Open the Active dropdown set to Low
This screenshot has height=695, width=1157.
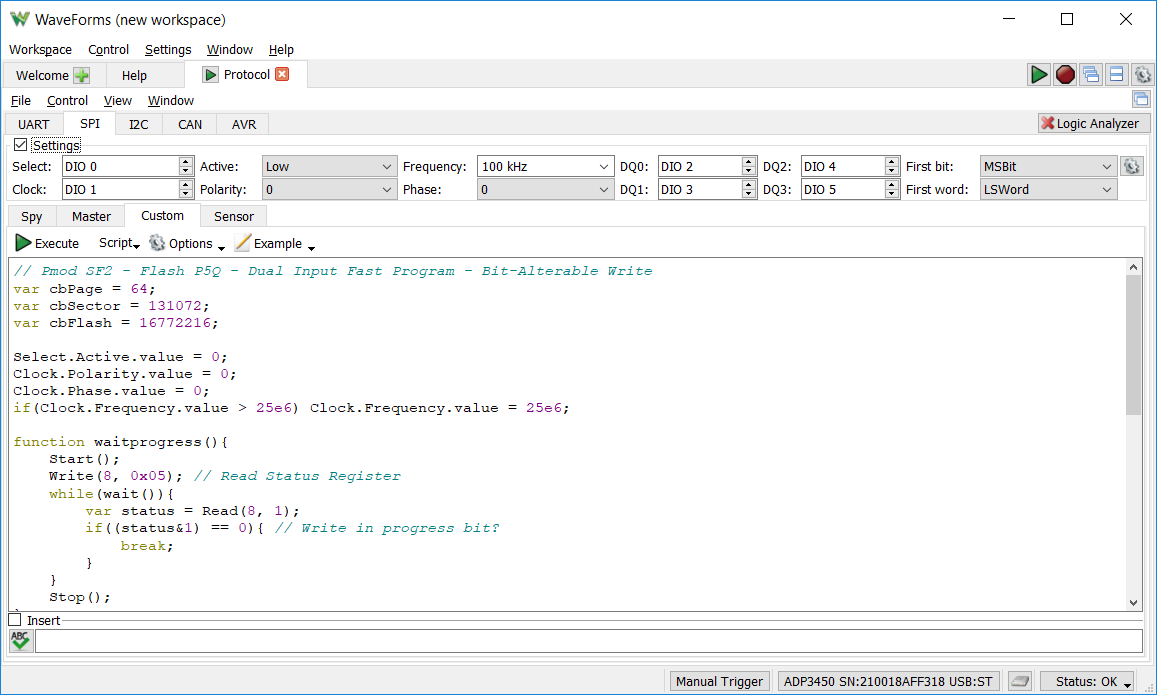tap(329, 167)
